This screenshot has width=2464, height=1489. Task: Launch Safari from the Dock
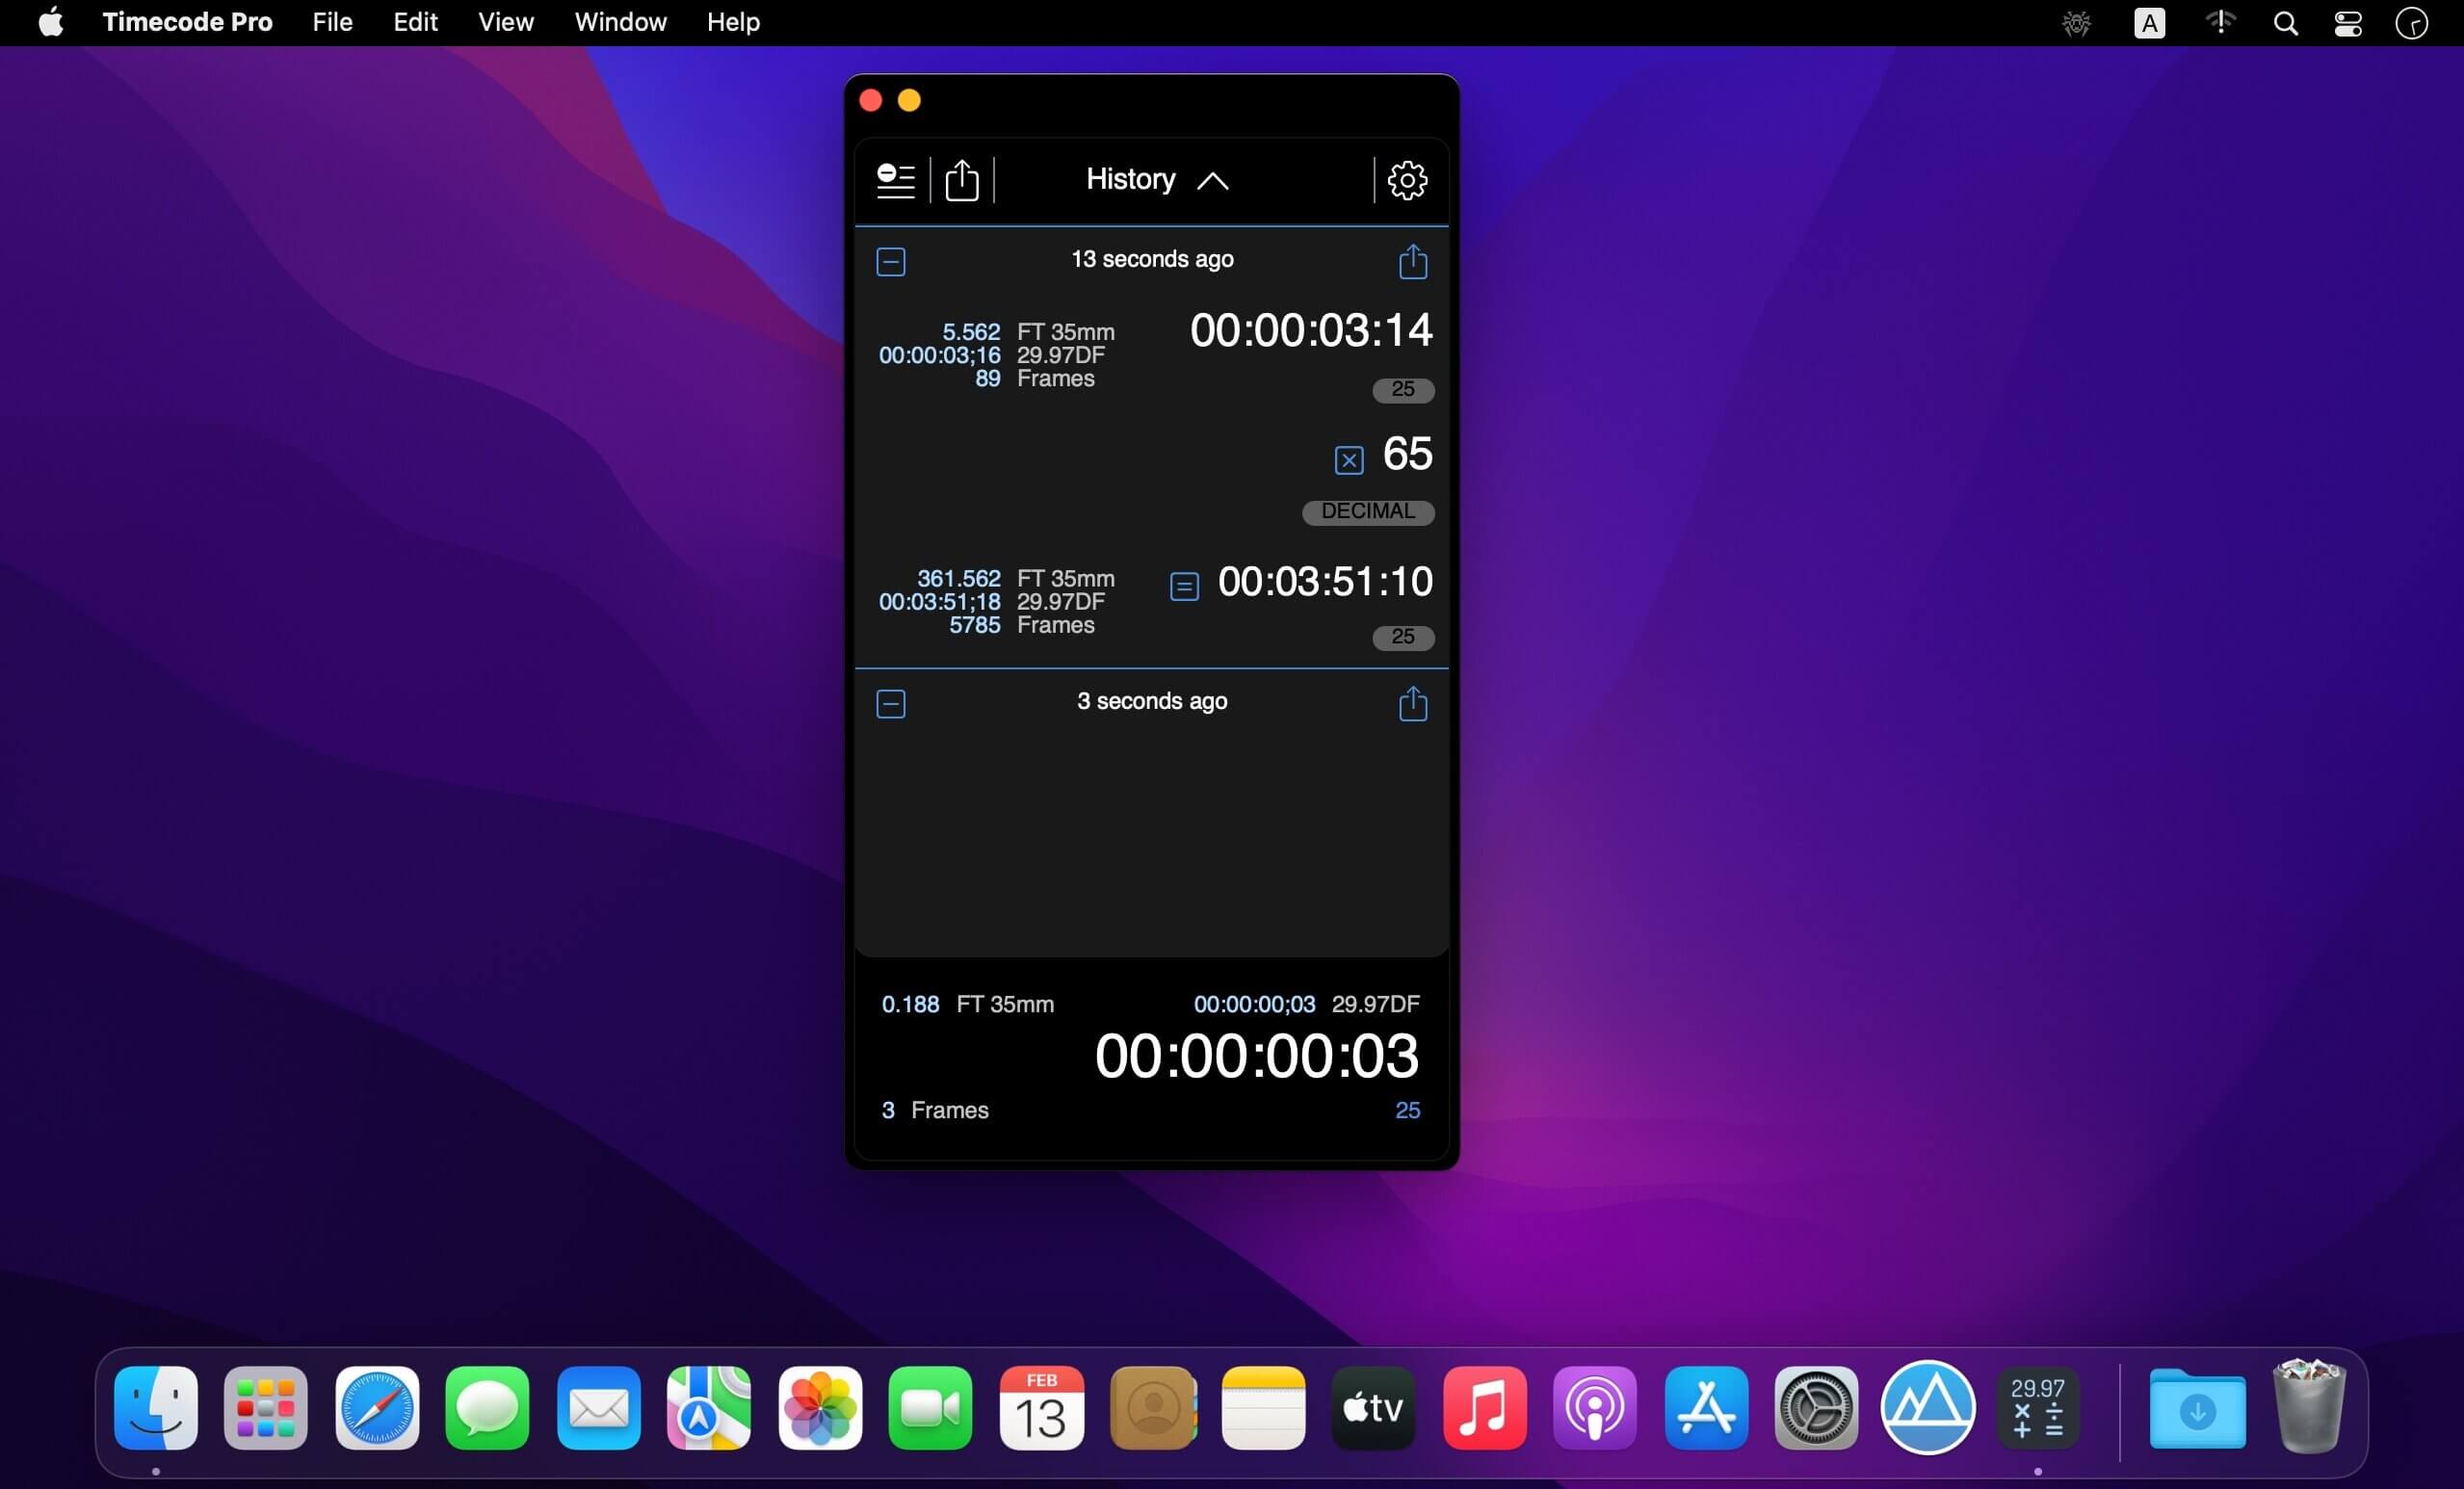pos(377,1407)
